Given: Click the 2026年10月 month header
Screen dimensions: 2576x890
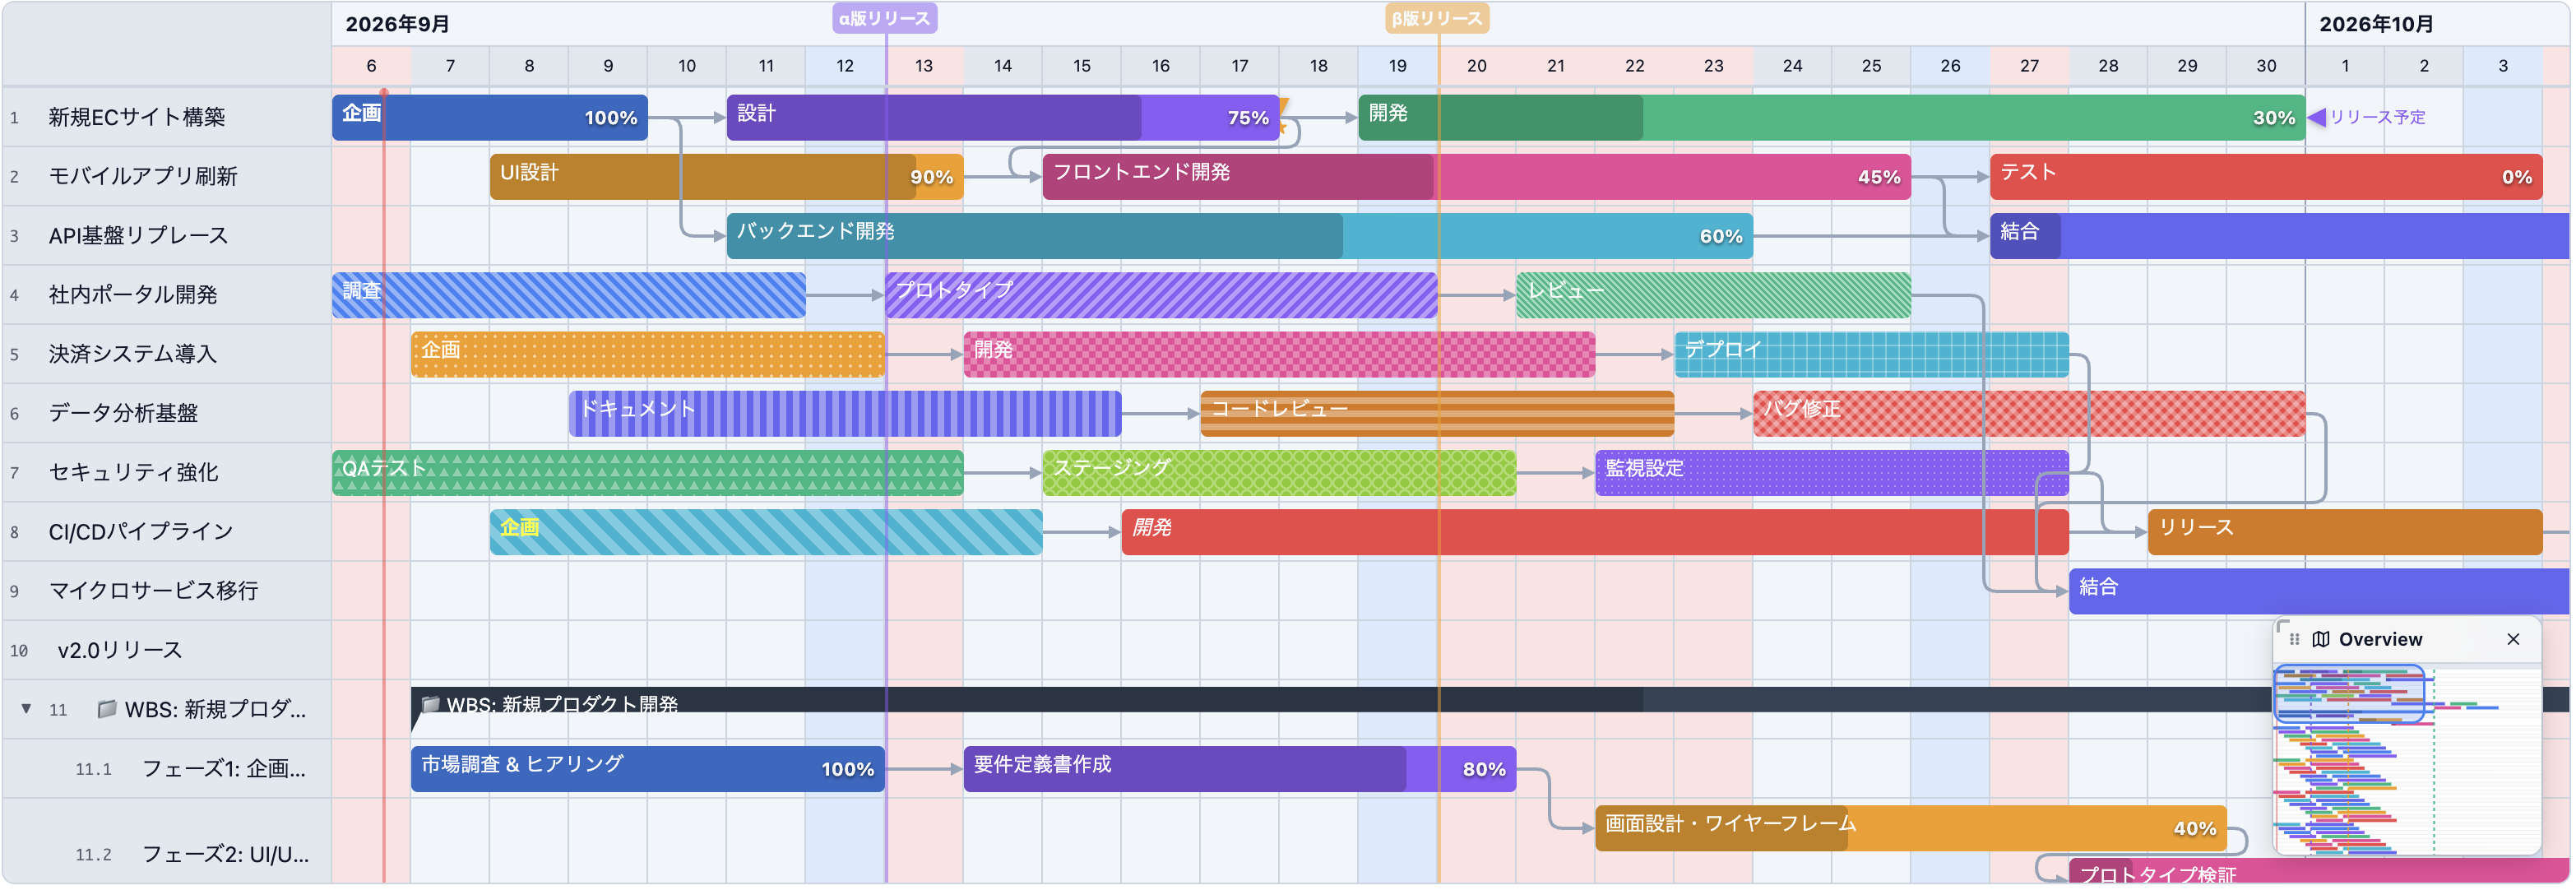Looking at the screenshot, I should pos(2376,24).
